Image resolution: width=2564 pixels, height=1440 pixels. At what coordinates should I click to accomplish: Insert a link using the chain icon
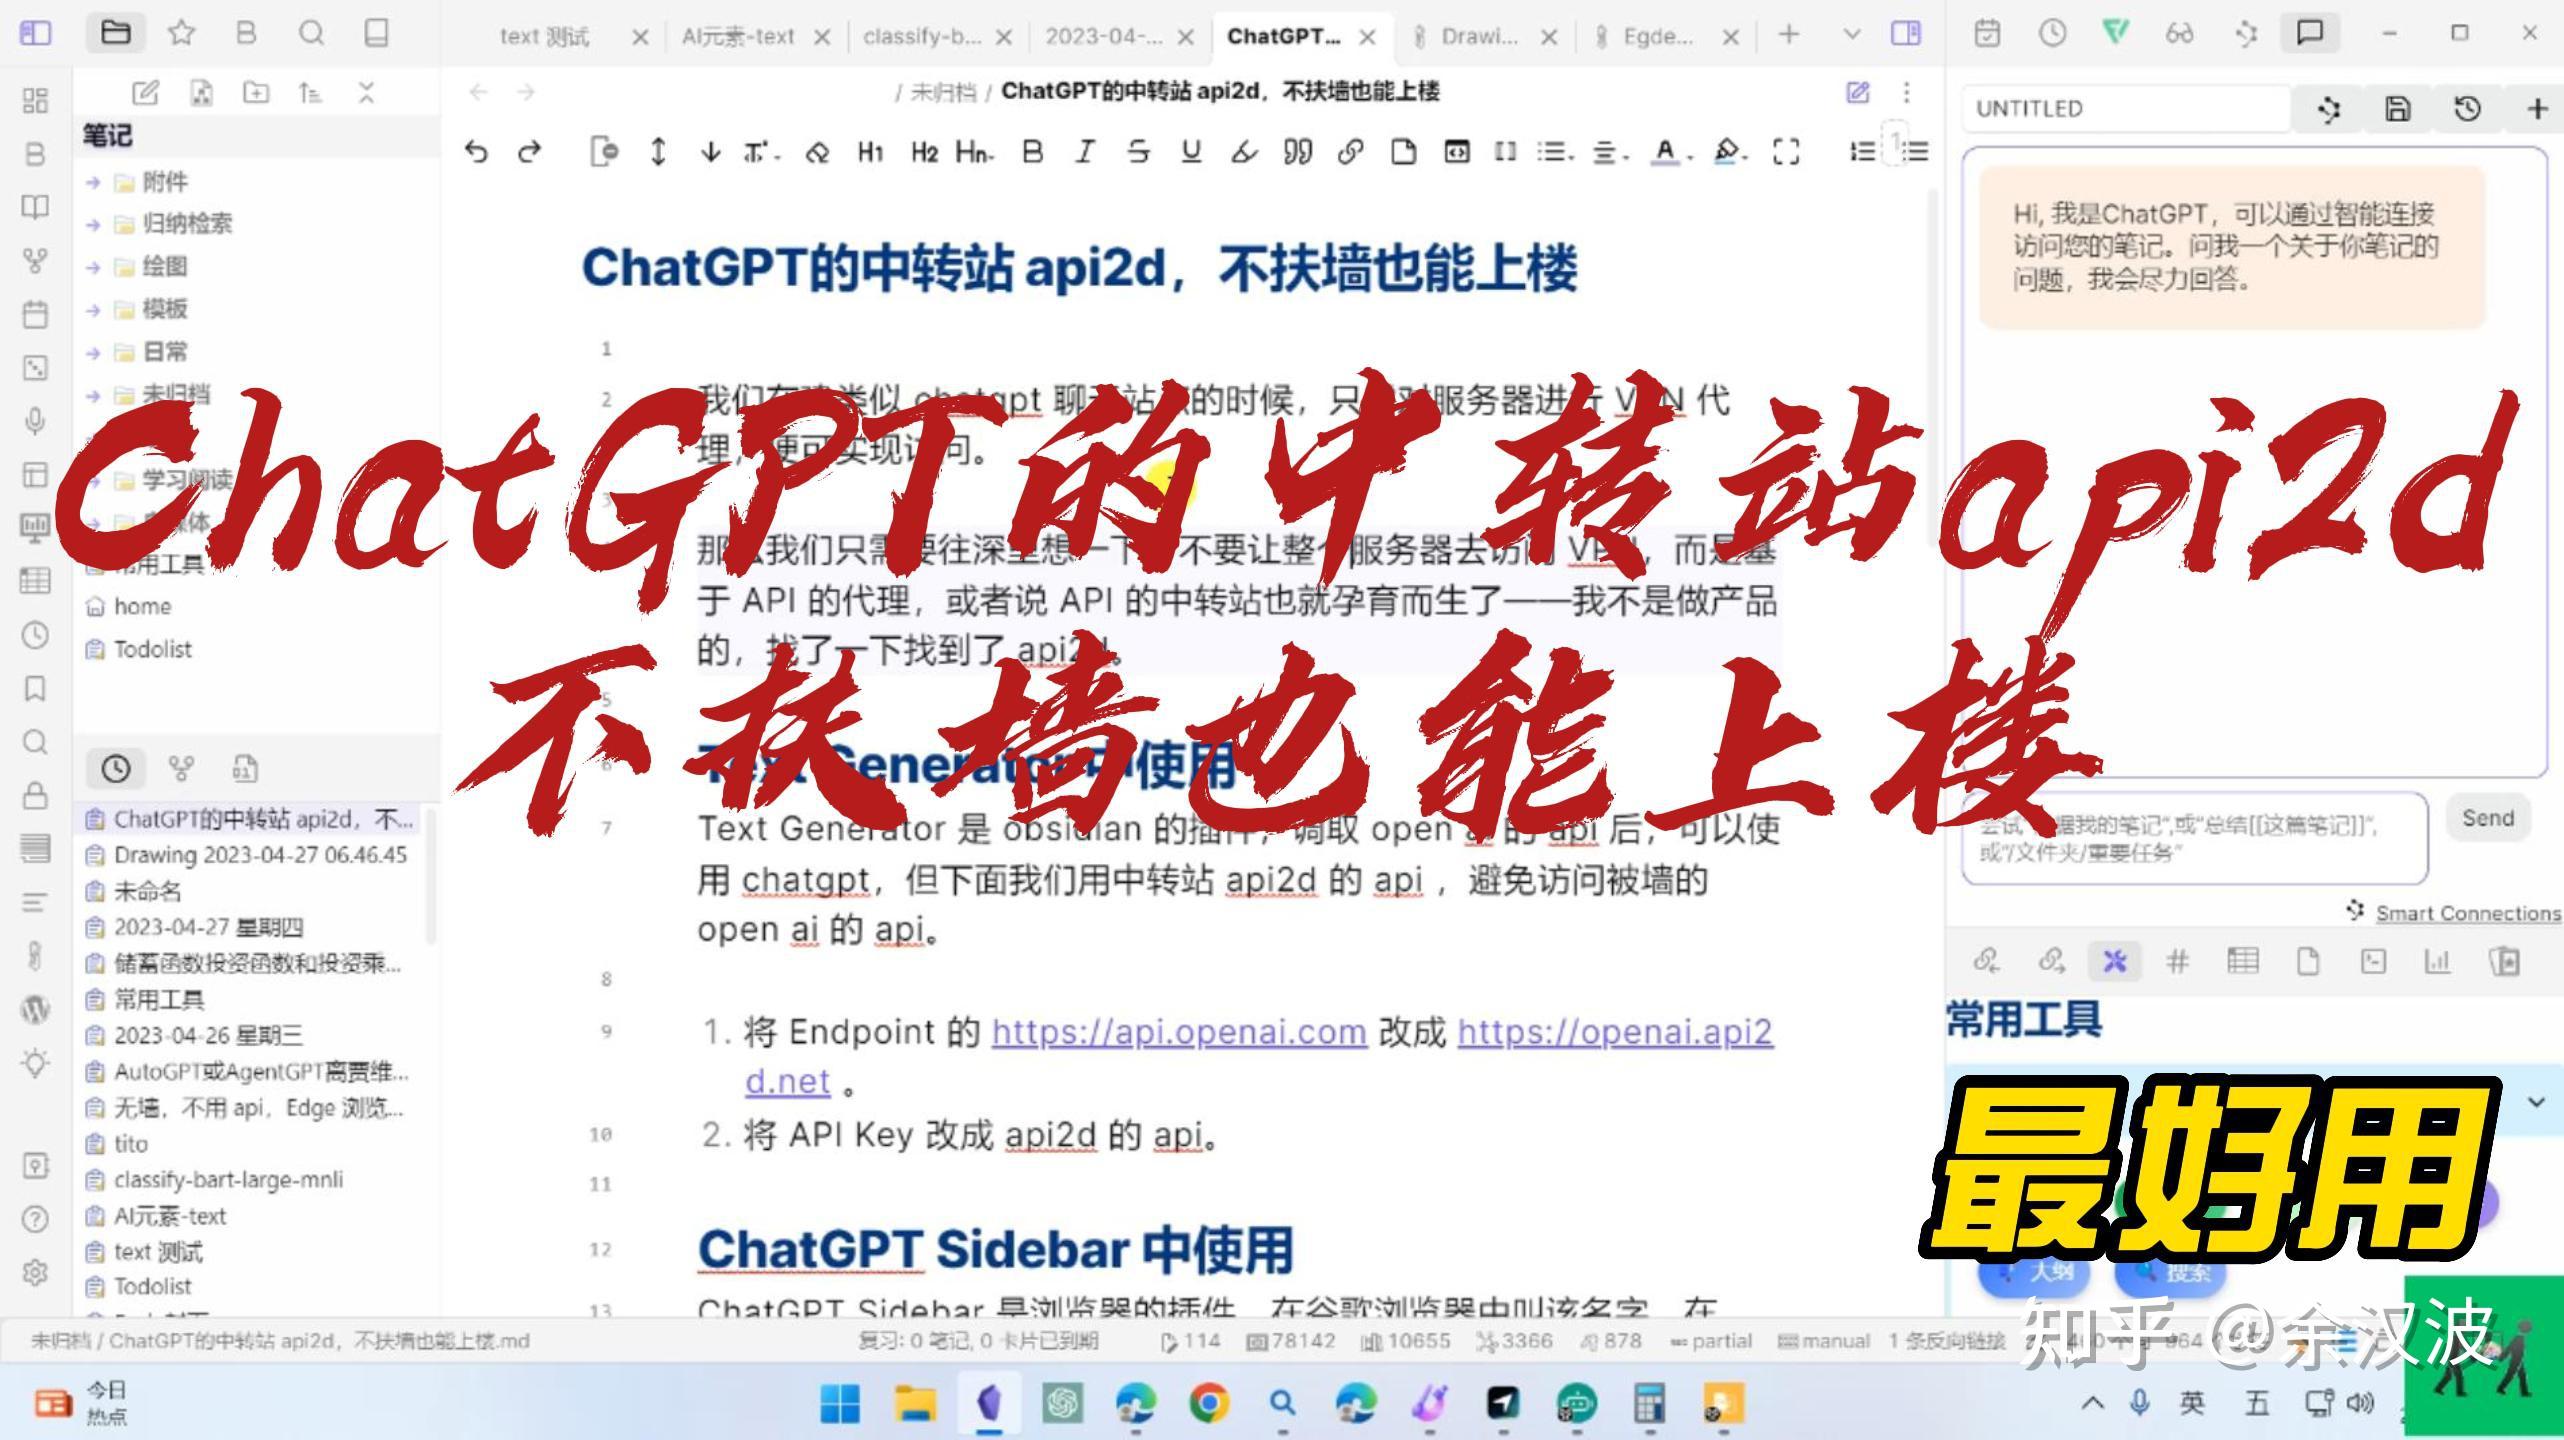[1352, 152]
